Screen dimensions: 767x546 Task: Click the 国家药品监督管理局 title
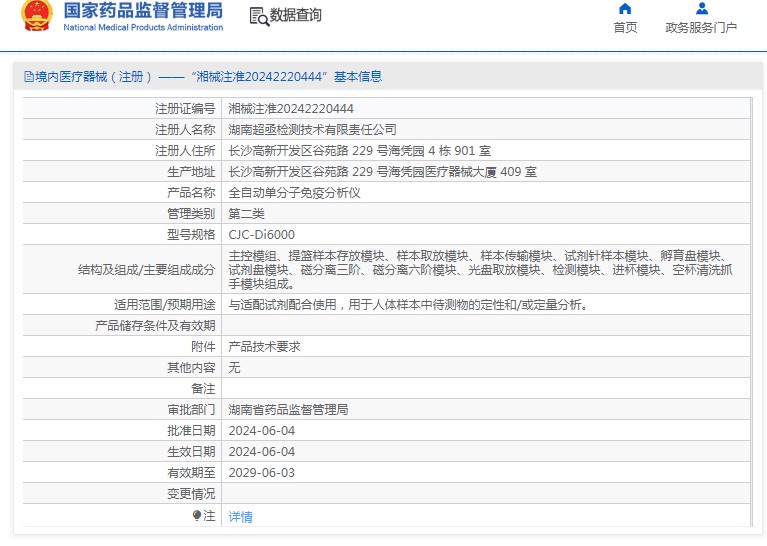(x=143, y=10)
